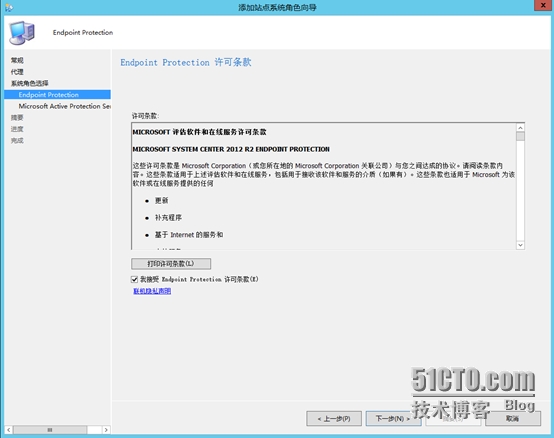Screen dimensions: 554x438
Task: Click sidebar horizontal scroll right arrow
Action: click(106, 430)
